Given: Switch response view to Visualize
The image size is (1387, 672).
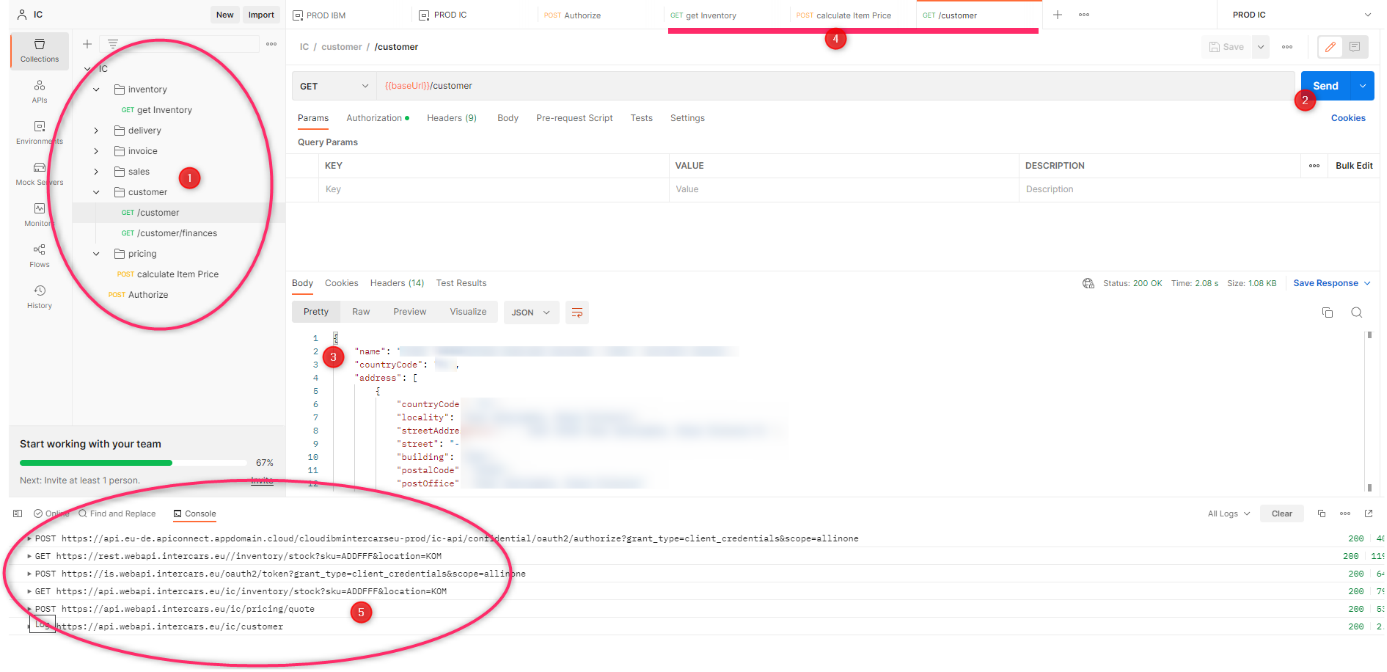Looking at the screenshot, I should click(x=468, y=313).
